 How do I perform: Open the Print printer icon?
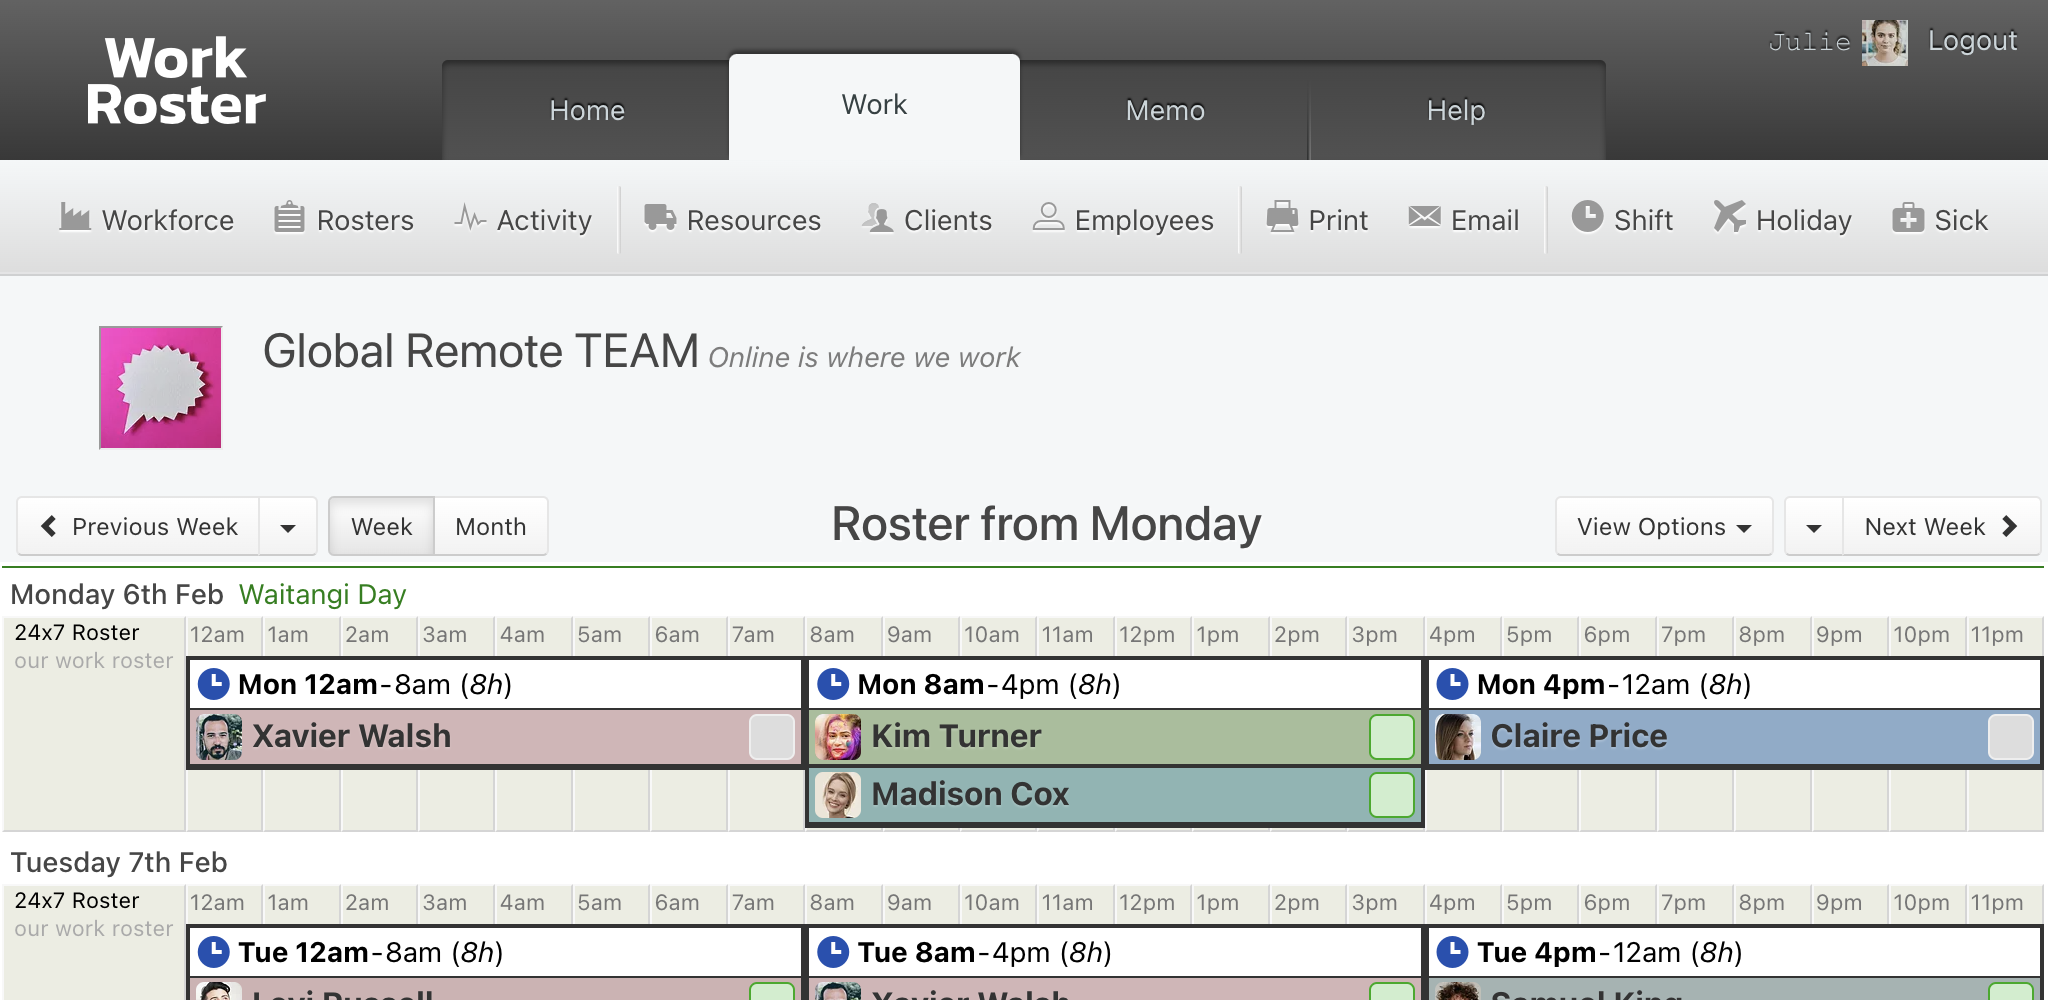coord(1282,217)
